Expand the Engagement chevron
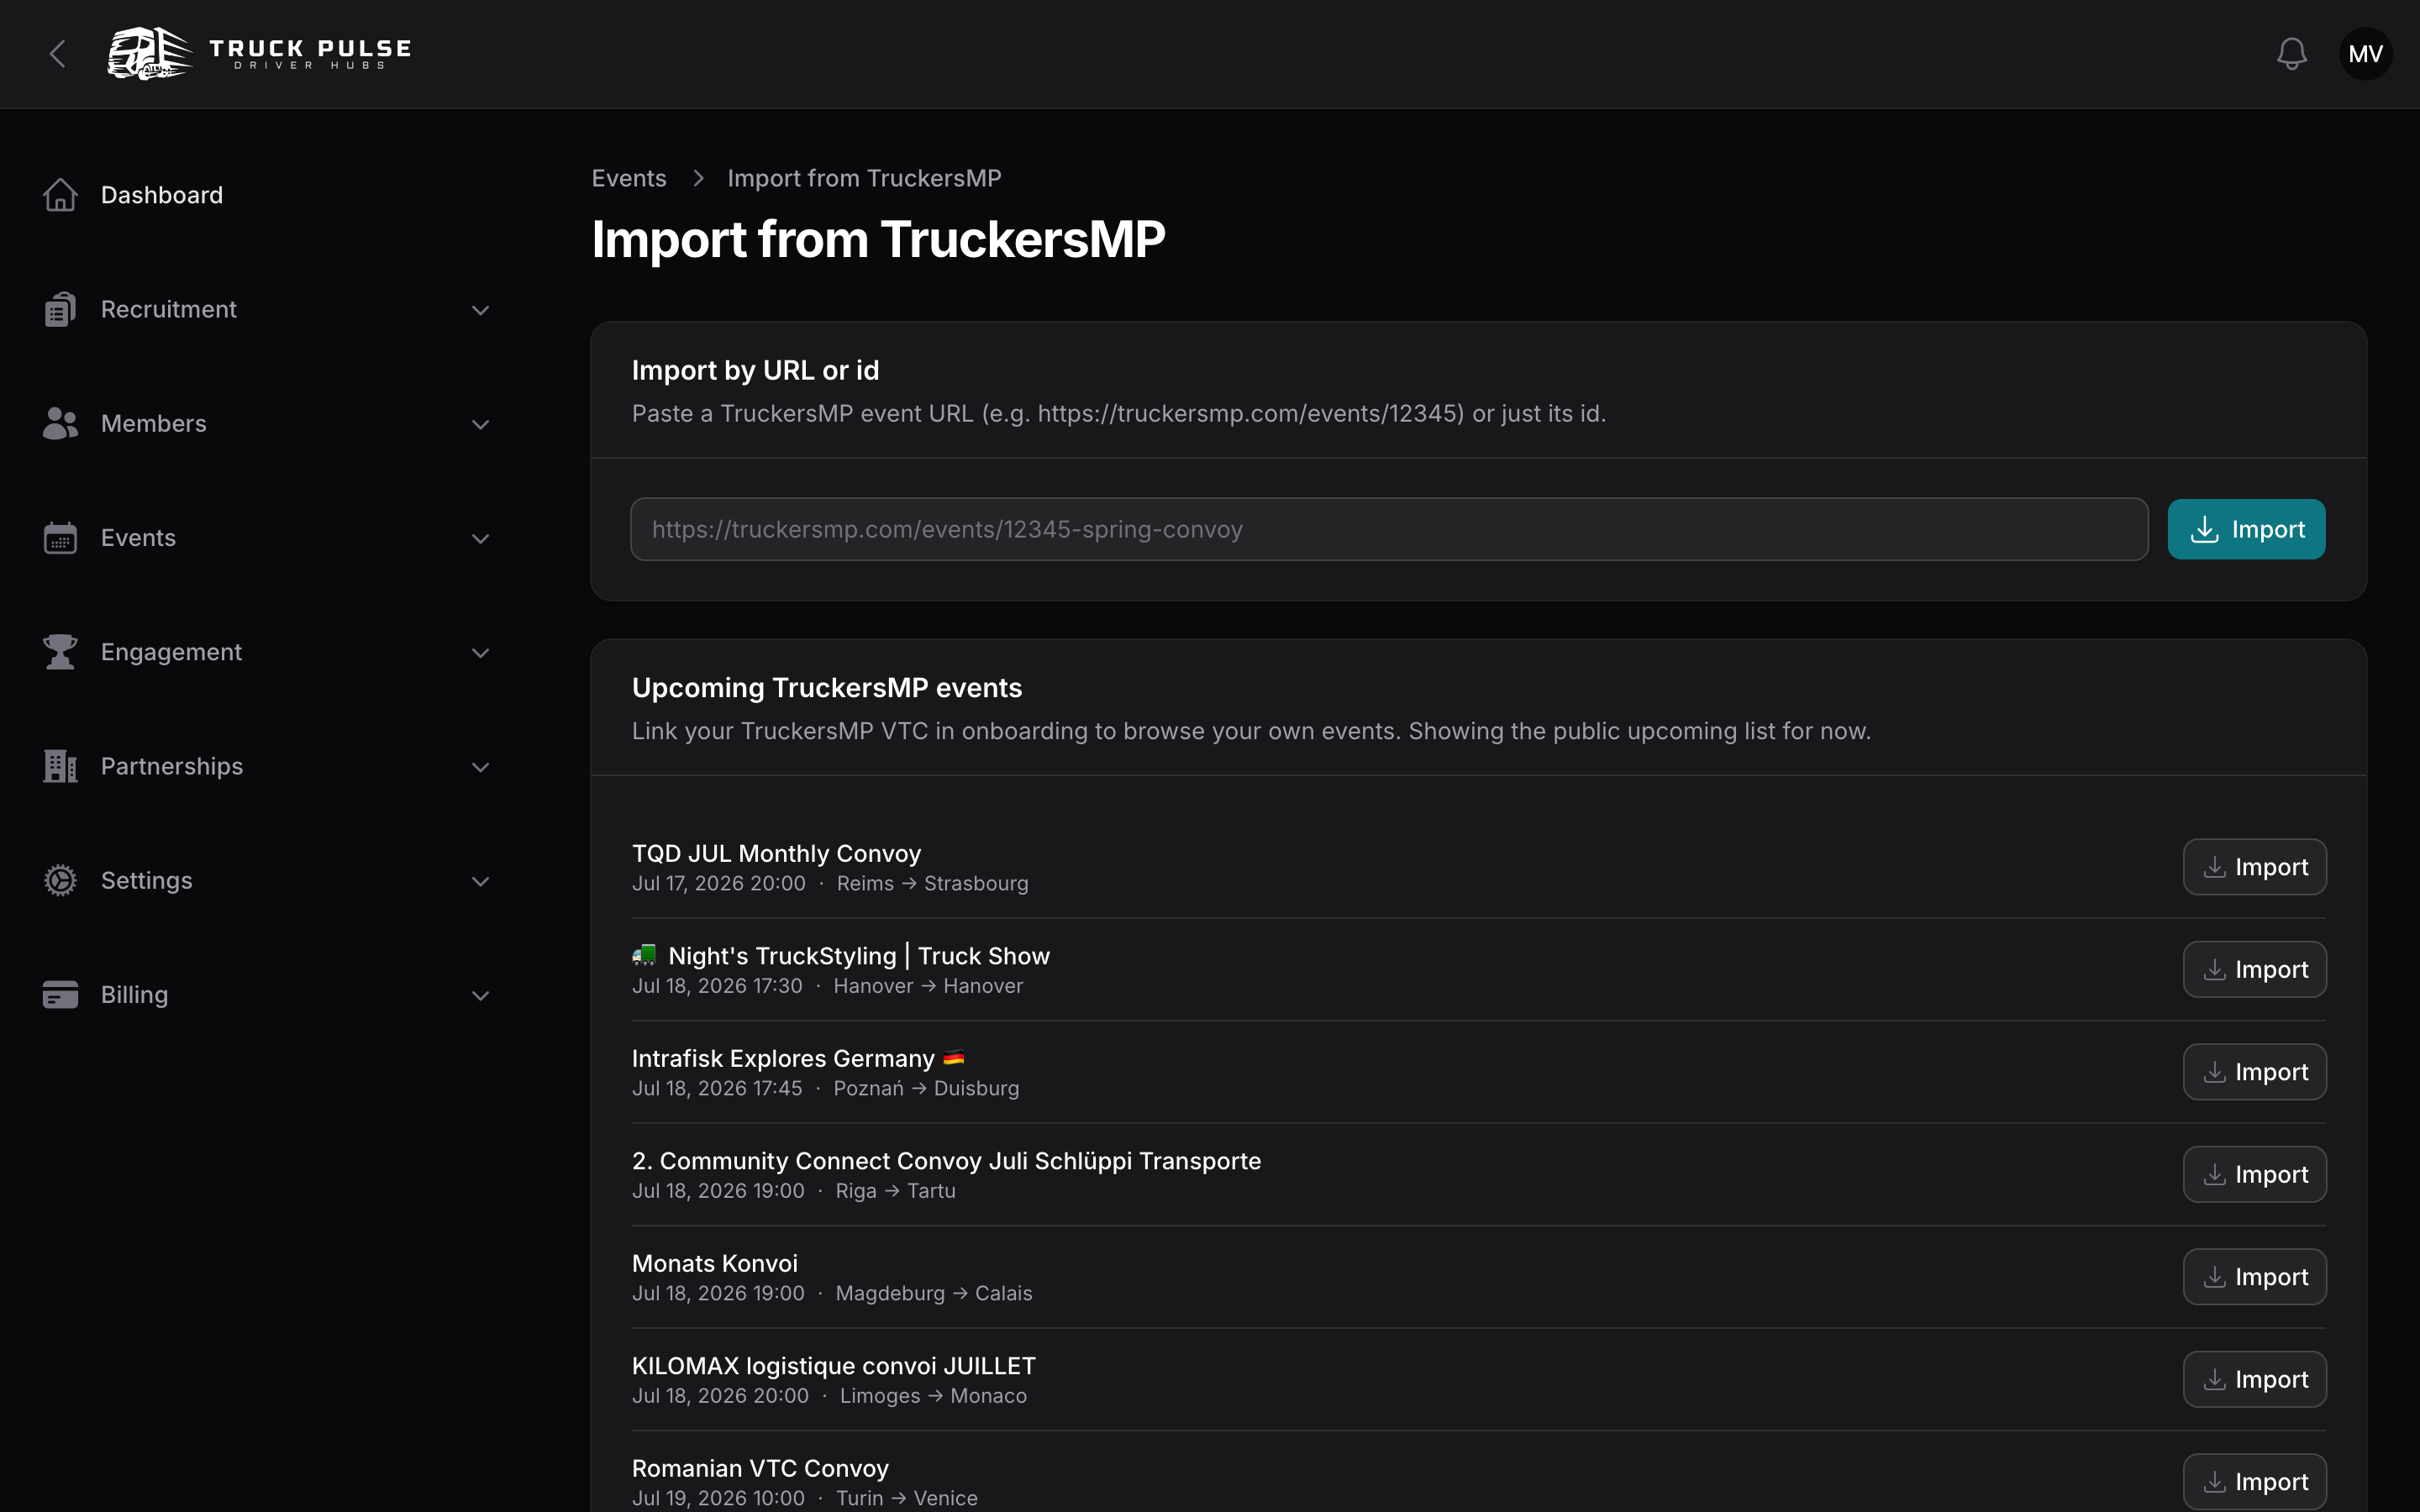This screenshot has height=1512, width=2420. (480, 653)
